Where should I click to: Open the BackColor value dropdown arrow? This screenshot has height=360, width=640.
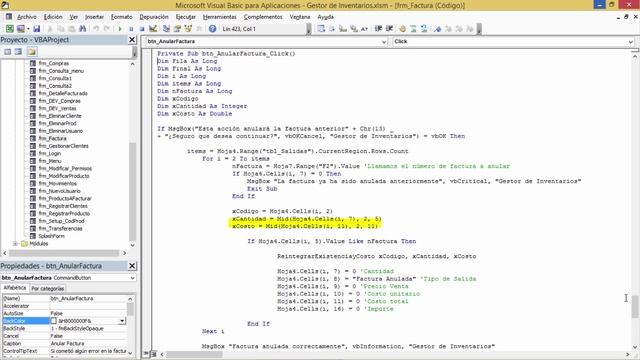point(122,321)
